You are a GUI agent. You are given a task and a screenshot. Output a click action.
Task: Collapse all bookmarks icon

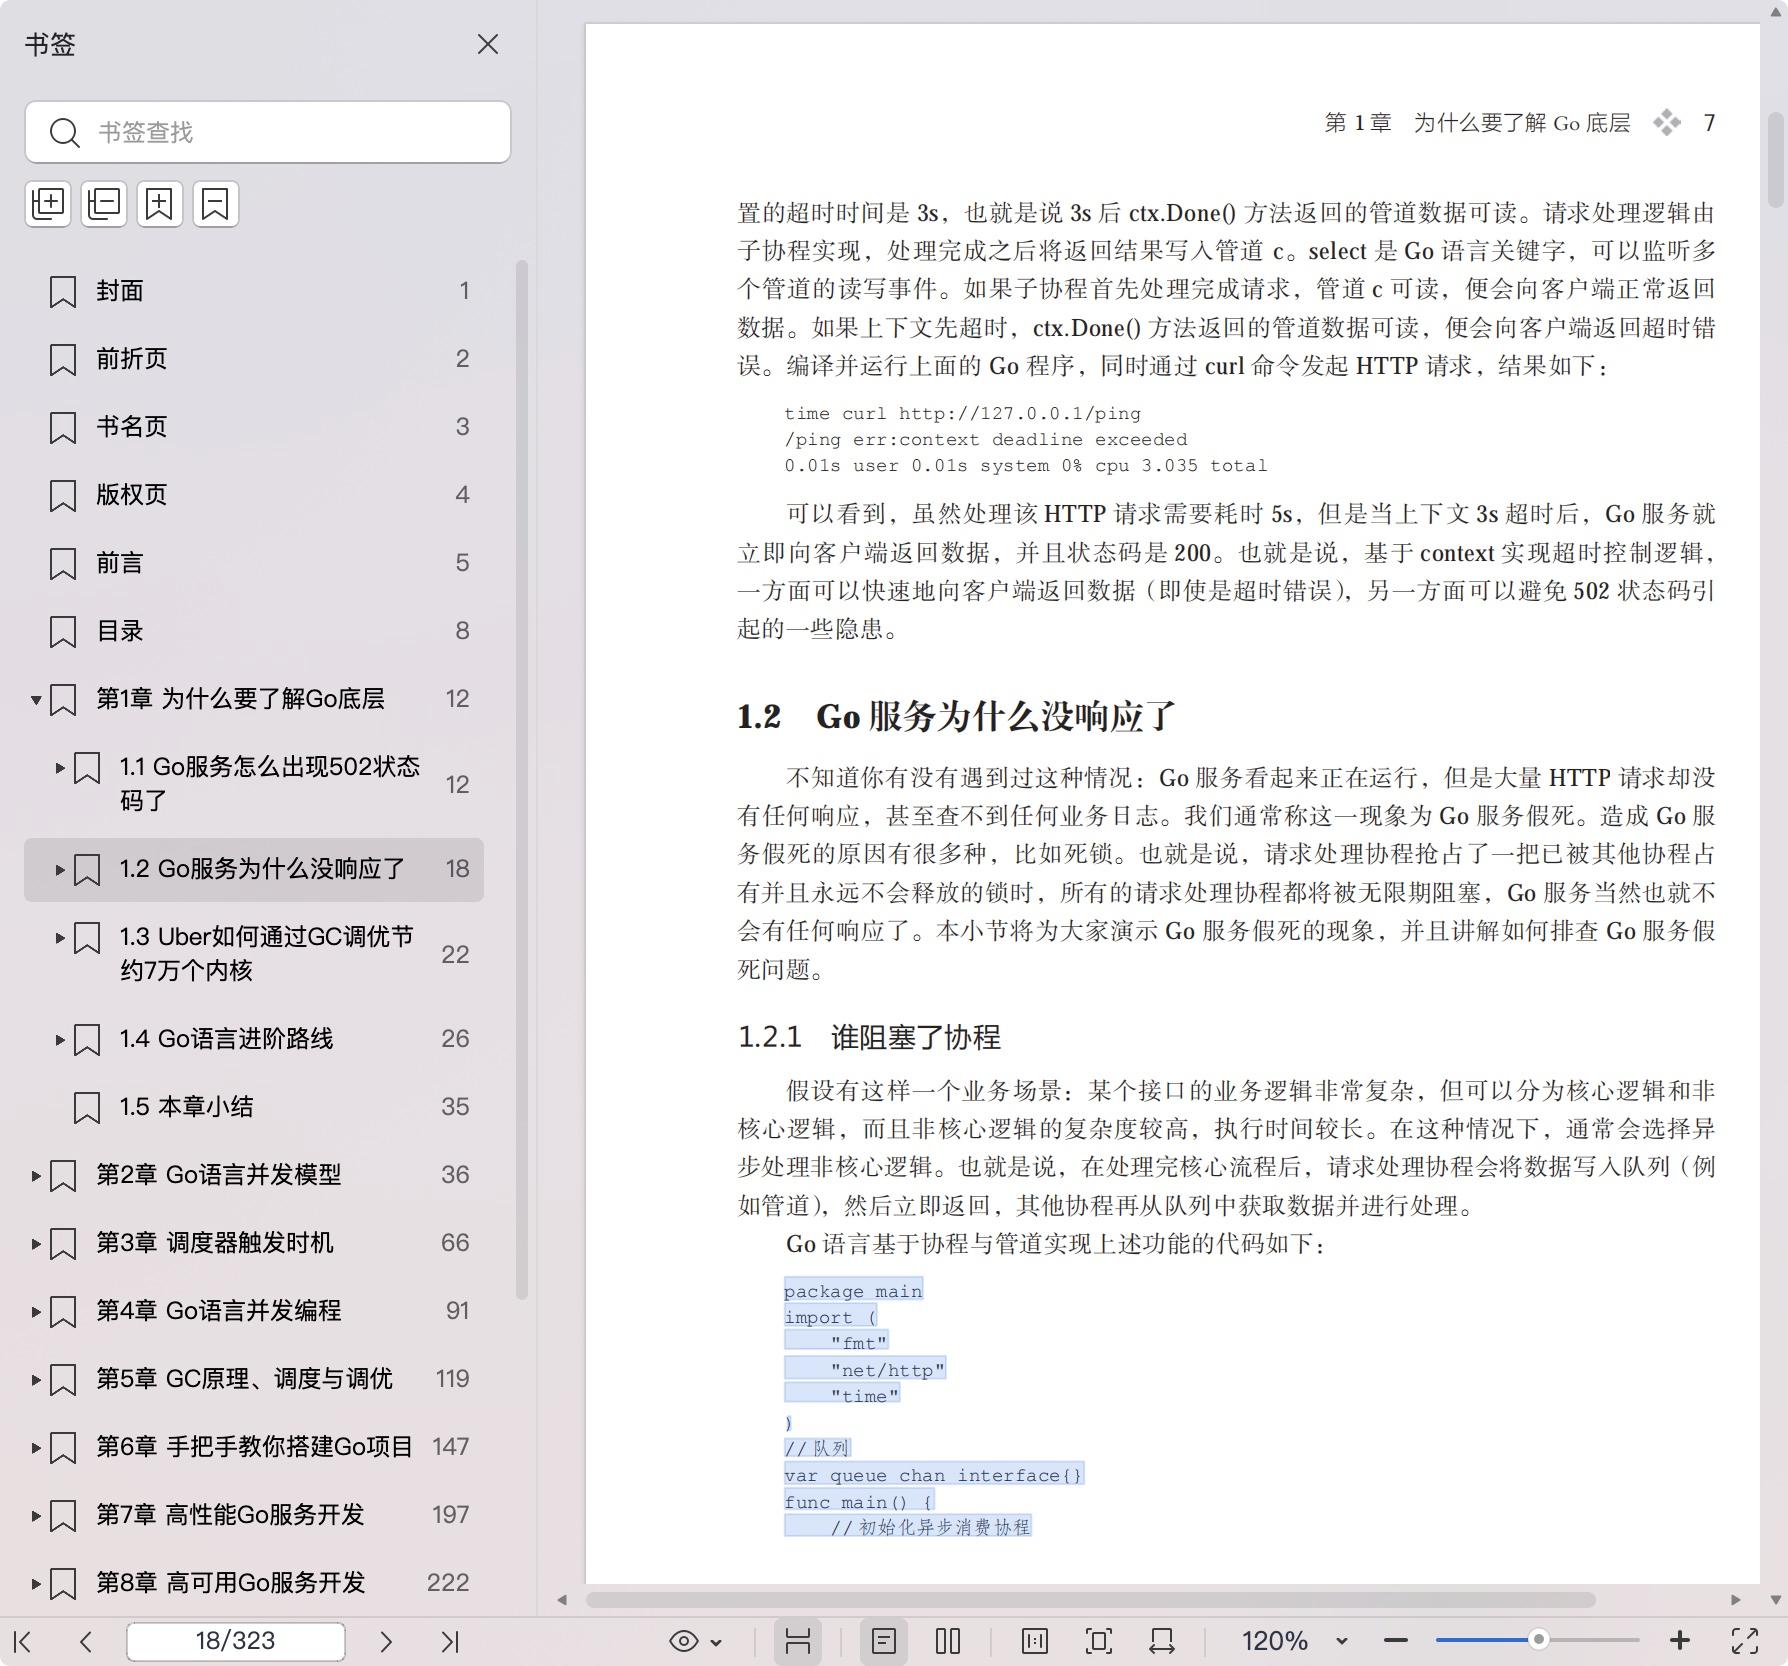click(104, 204)
